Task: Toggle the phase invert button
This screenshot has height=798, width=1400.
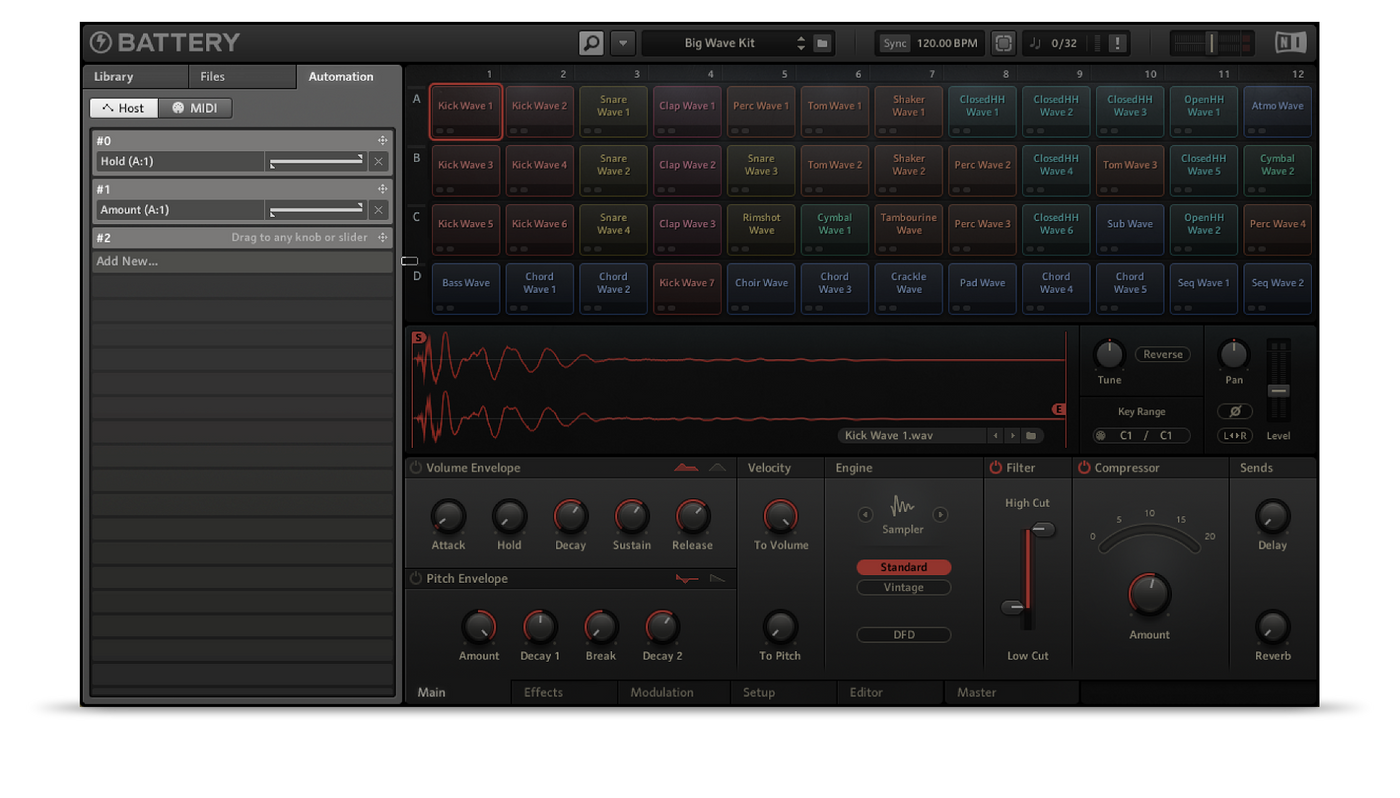Action: (x=1235, y=411)
